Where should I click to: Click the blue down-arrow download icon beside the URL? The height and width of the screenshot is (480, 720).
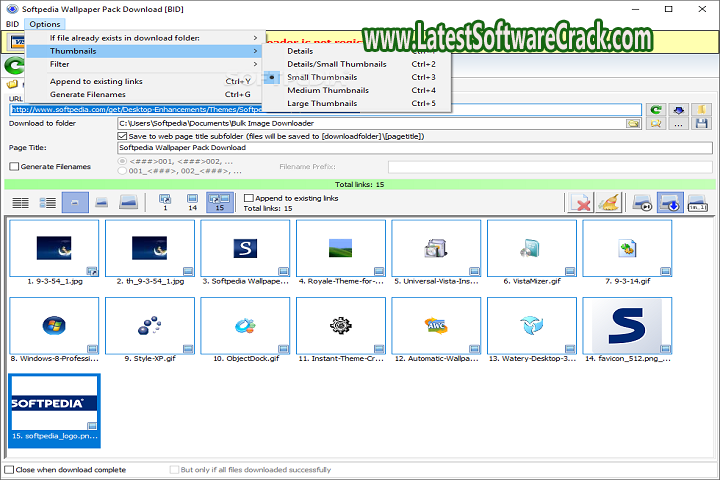pos(678,110)
